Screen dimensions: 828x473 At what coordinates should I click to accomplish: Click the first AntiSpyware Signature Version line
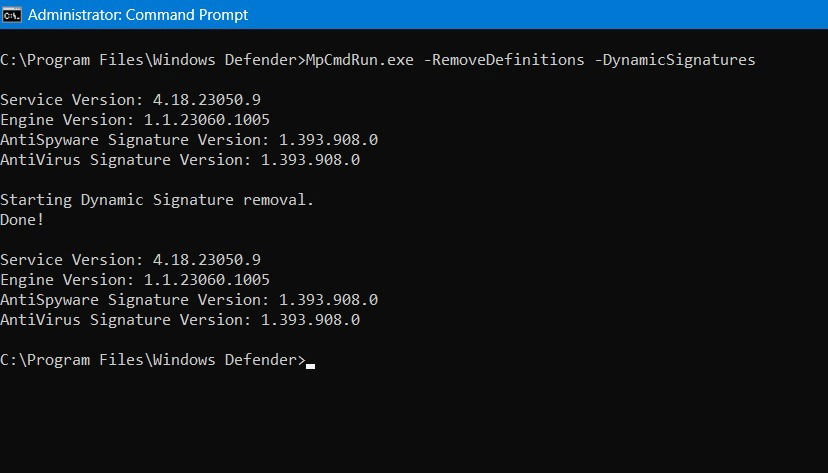[x=189, y=140]
